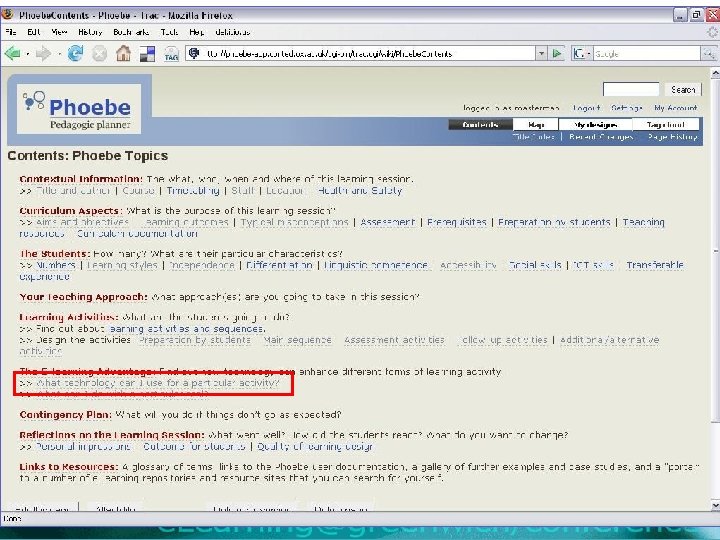Open the File menu
The image size is (720, 540).
point(11,32)
